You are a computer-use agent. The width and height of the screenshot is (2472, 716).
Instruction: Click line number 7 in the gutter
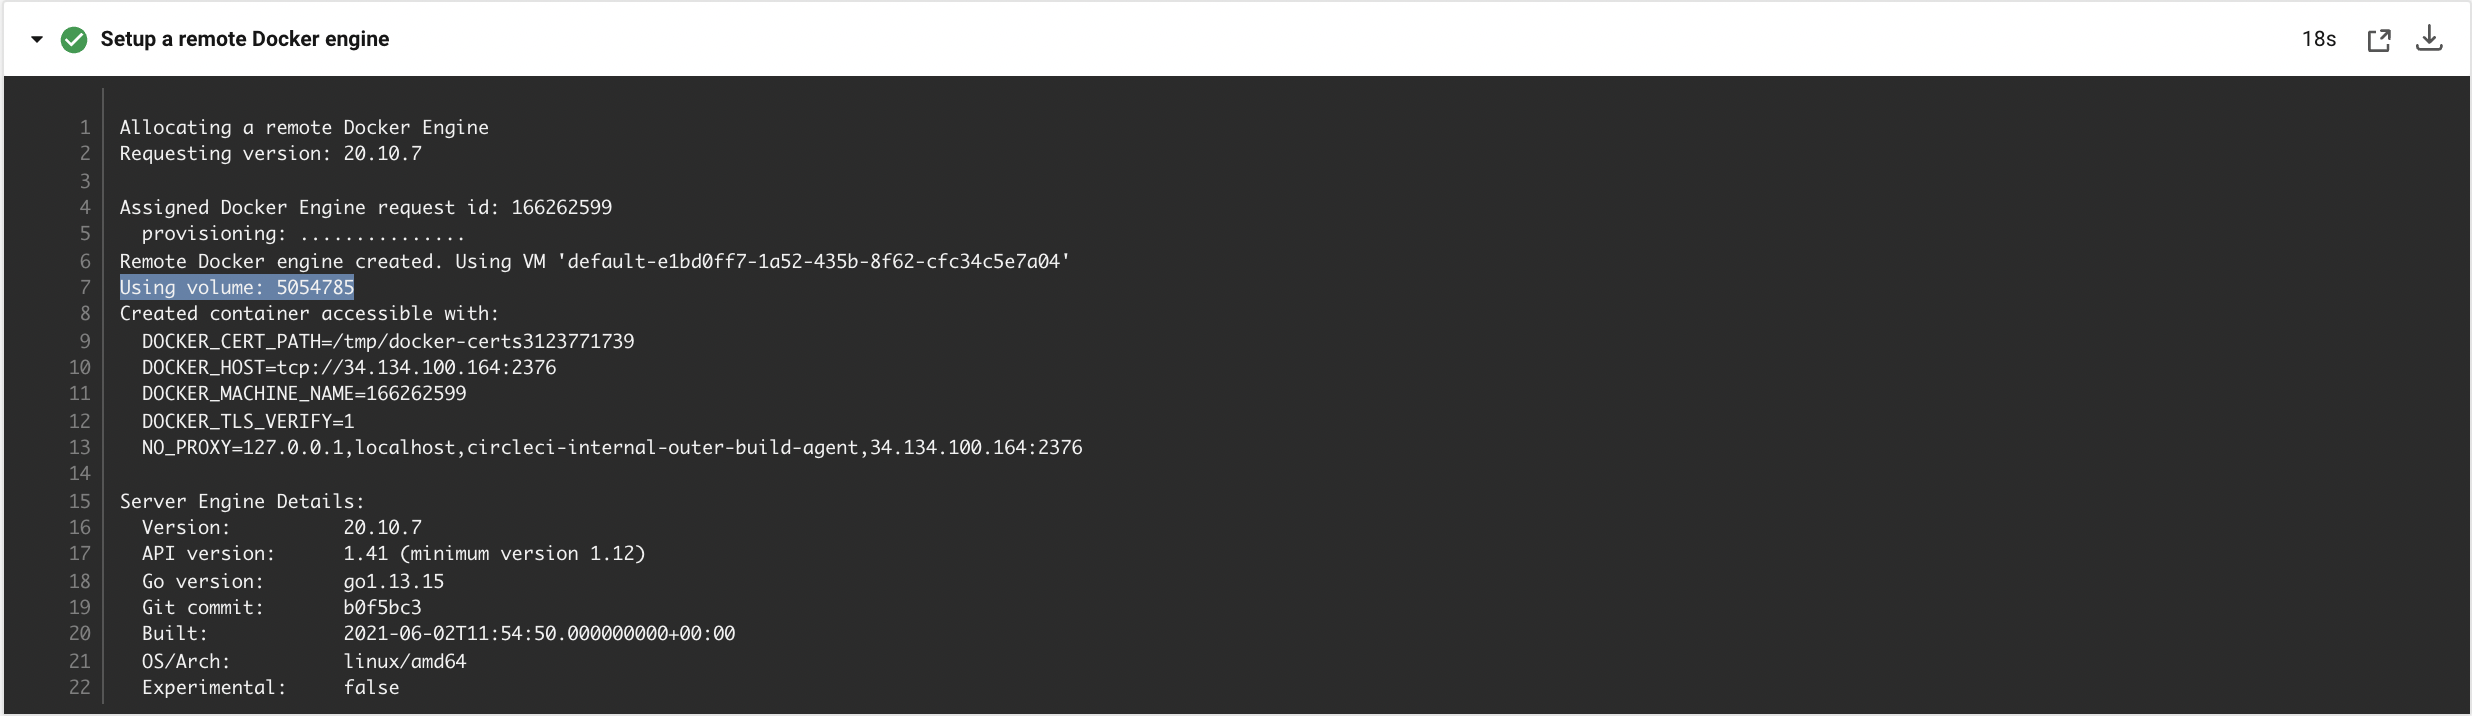click(x=85, y=288)
